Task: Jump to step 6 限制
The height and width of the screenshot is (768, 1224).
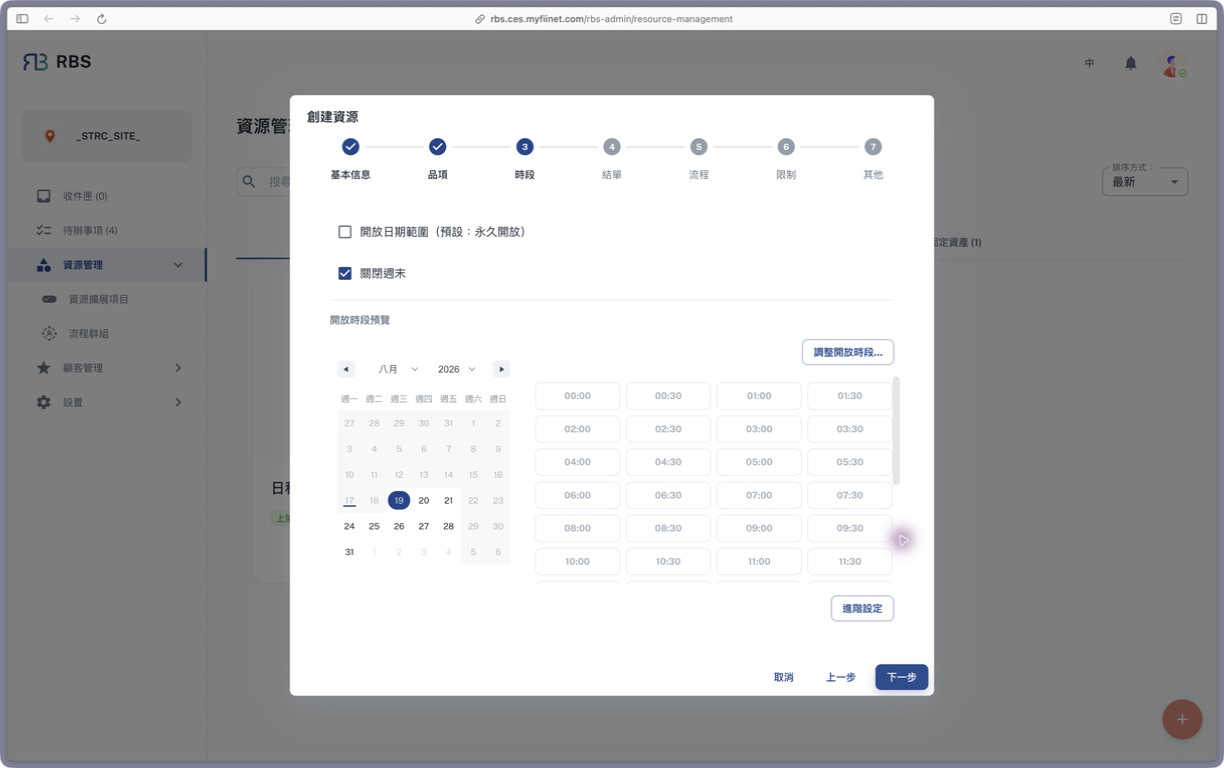Action: click(x=785, y=158)
